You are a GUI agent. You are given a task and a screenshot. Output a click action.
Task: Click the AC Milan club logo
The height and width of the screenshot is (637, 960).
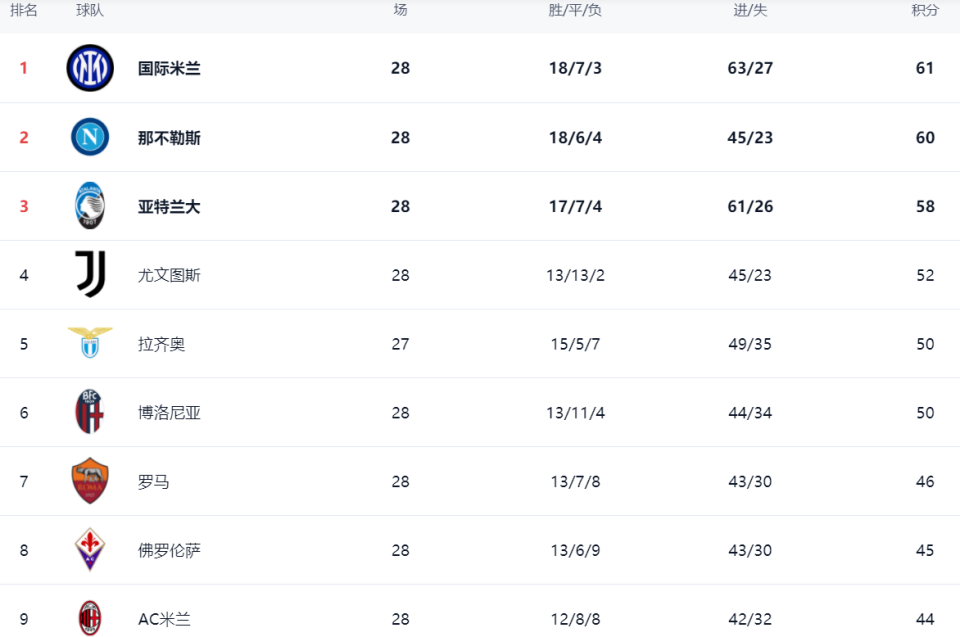tap(90, 618)
